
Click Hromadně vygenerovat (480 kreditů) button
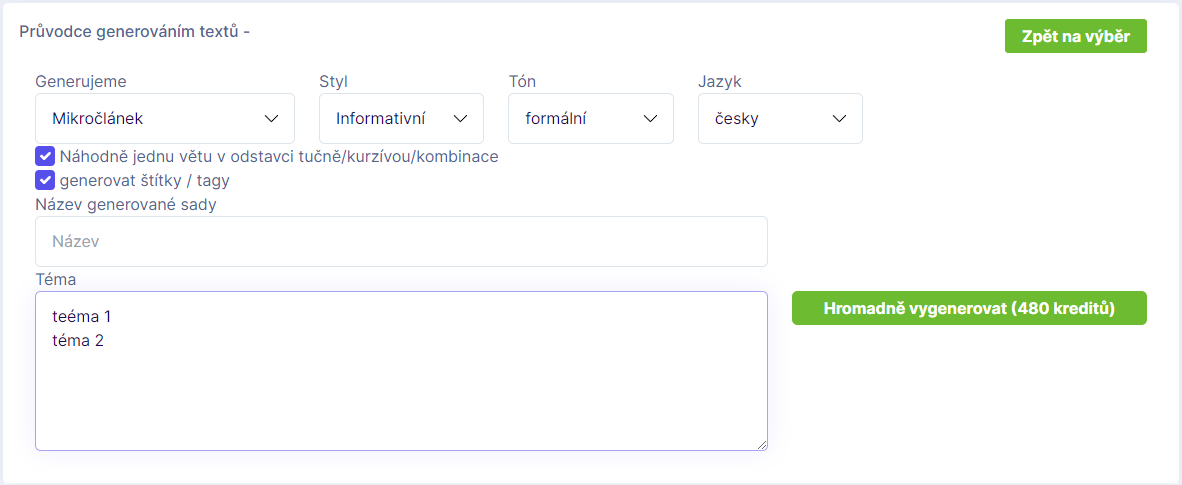(x=969, y=308)
